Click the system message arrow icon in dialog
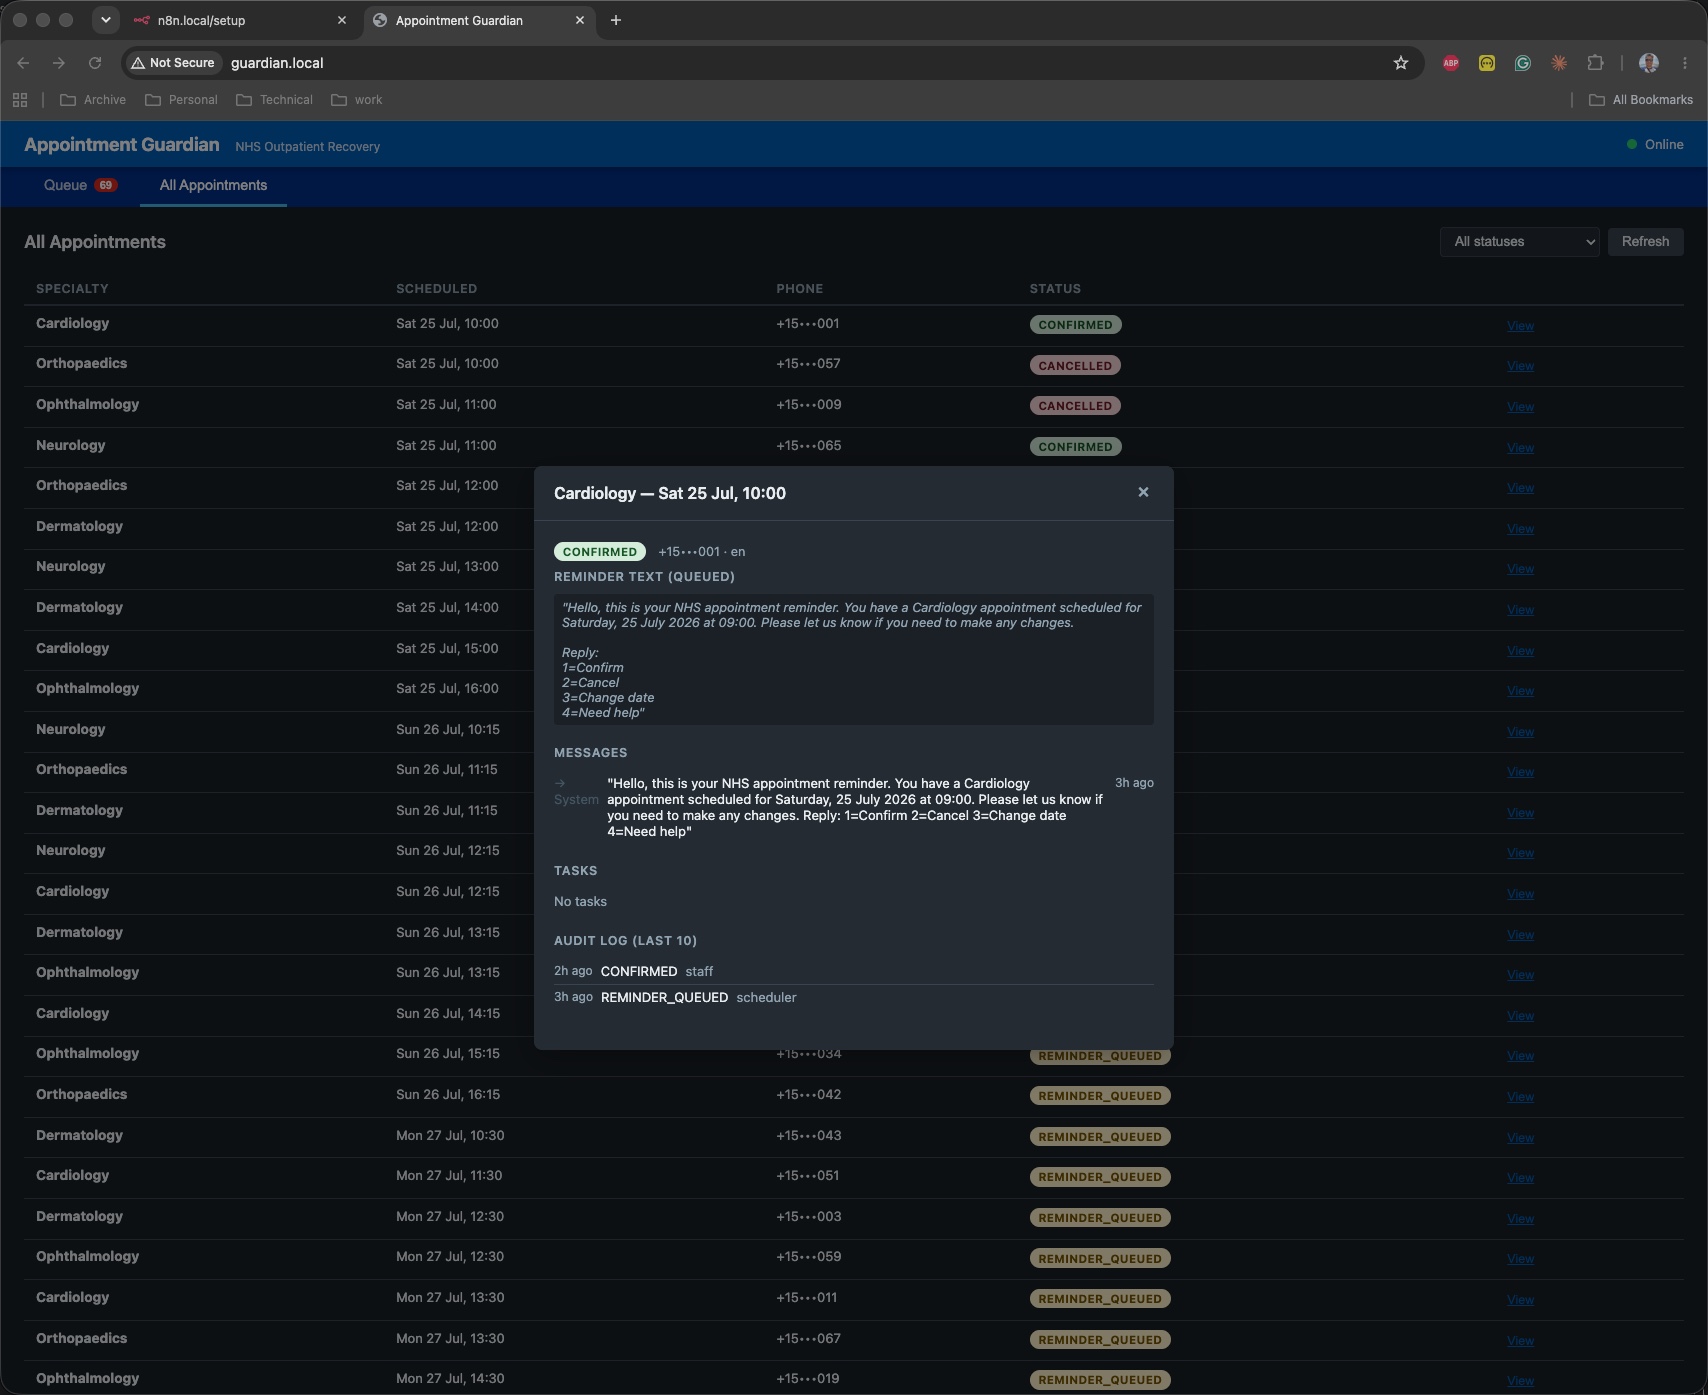This screenshot has height=1395, width=1708. pyautogui.click(x=560, y=783)
